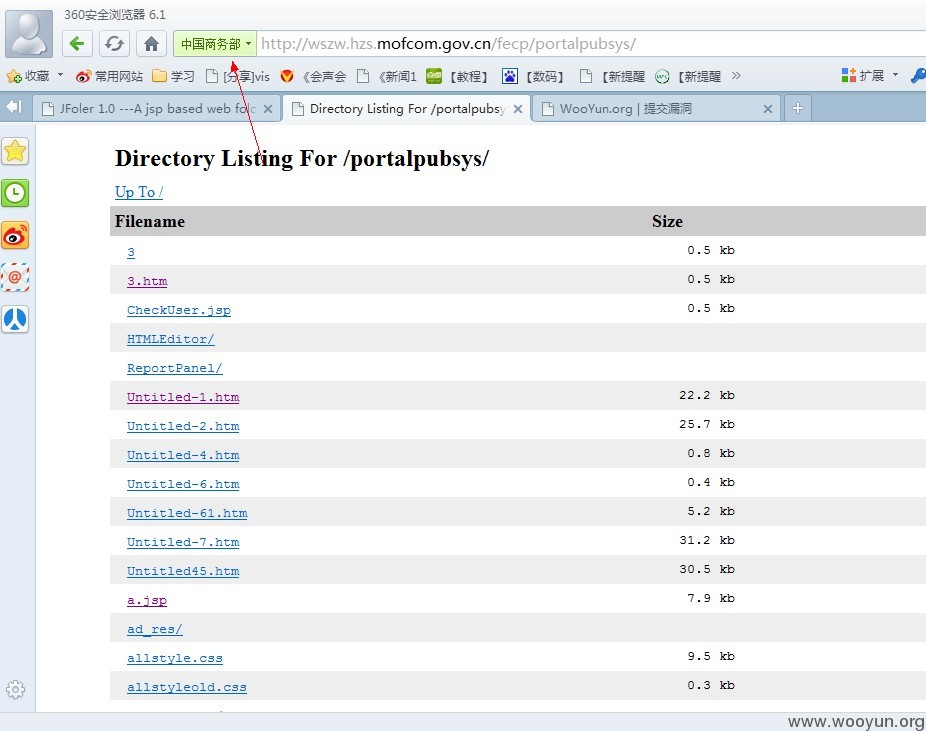Open Renren sidebar icon
The image size is (926, 731).
[x=15, y=319]
